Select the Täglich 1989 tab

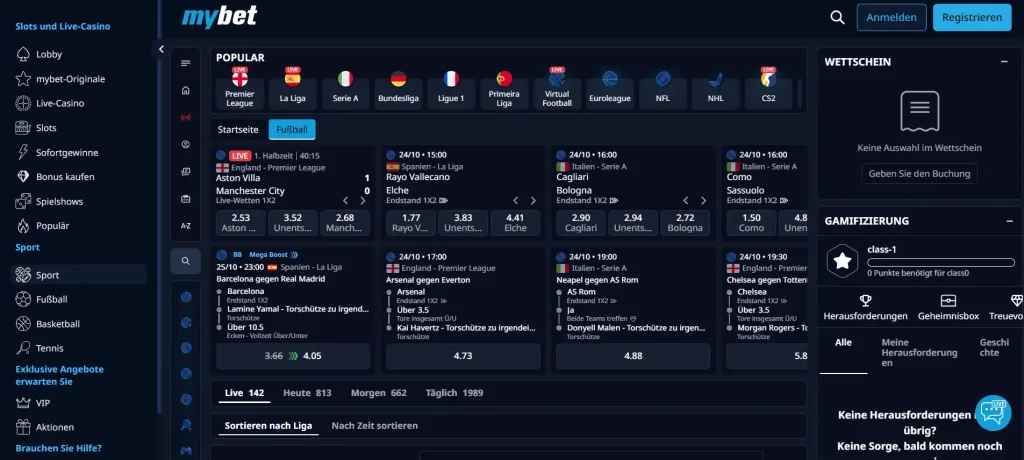pyautogui.click(x=455, y=393)
